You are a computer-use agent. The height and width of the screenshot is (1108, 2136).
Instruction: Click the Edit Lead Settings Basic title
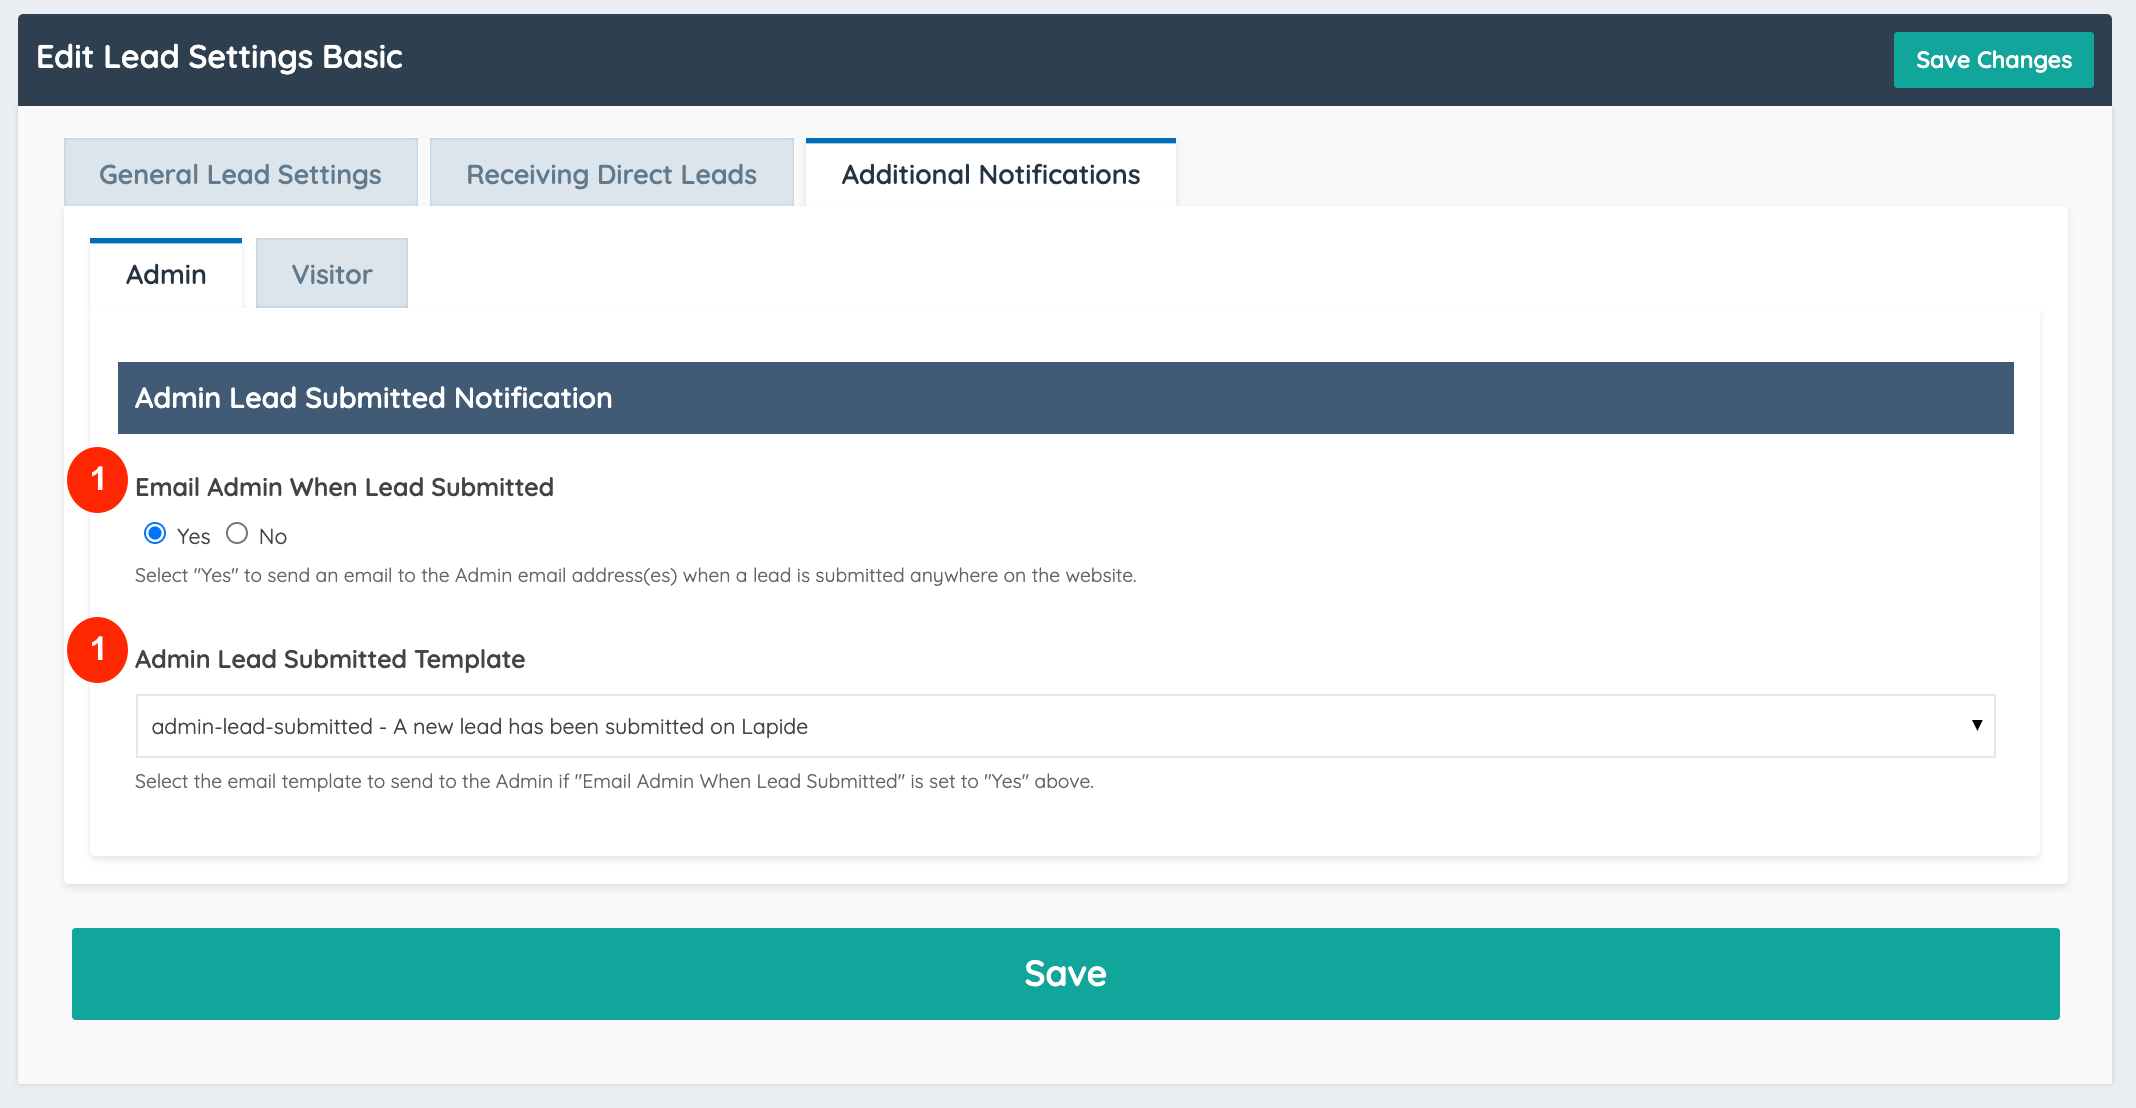(x=219, y=58)
